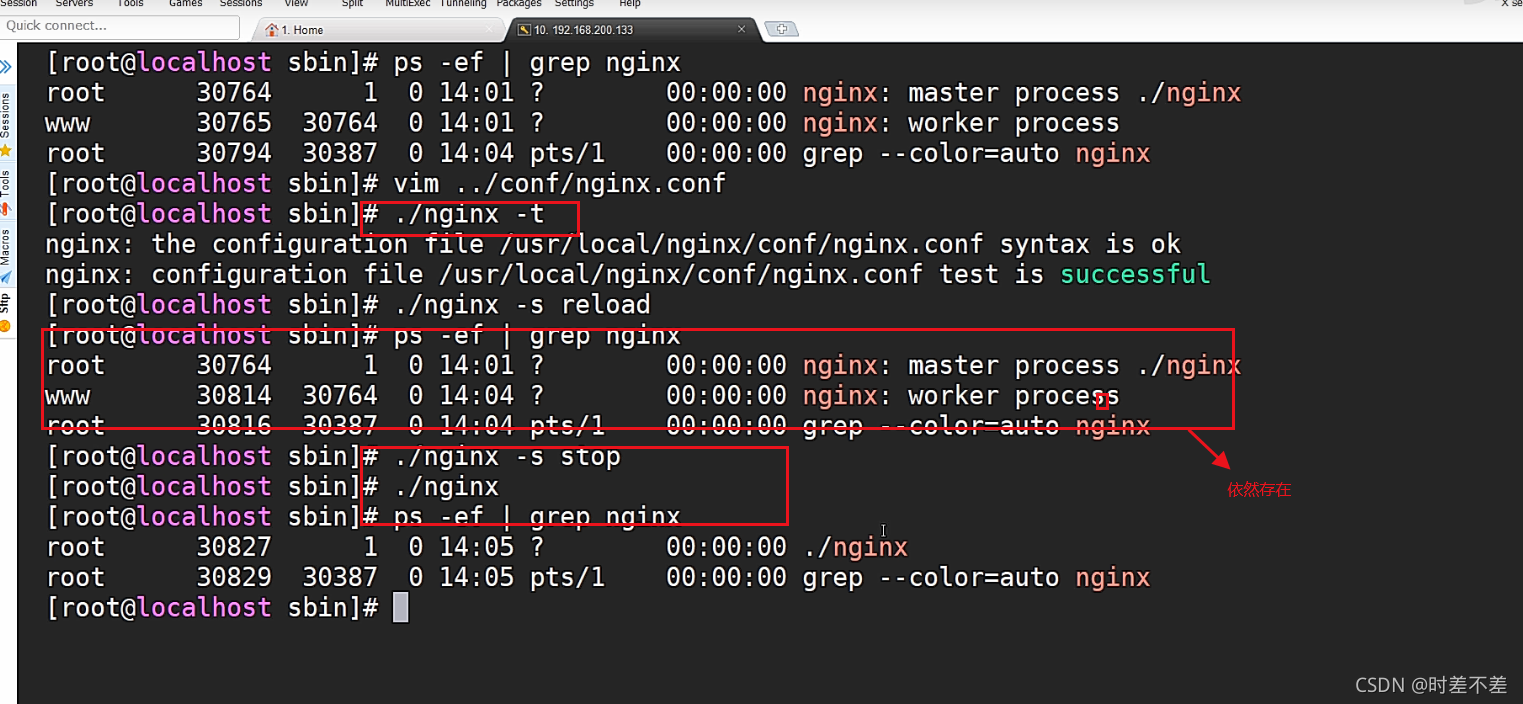Click the home icon on the Home tab
1523x704 pixels.
[272, 30]
